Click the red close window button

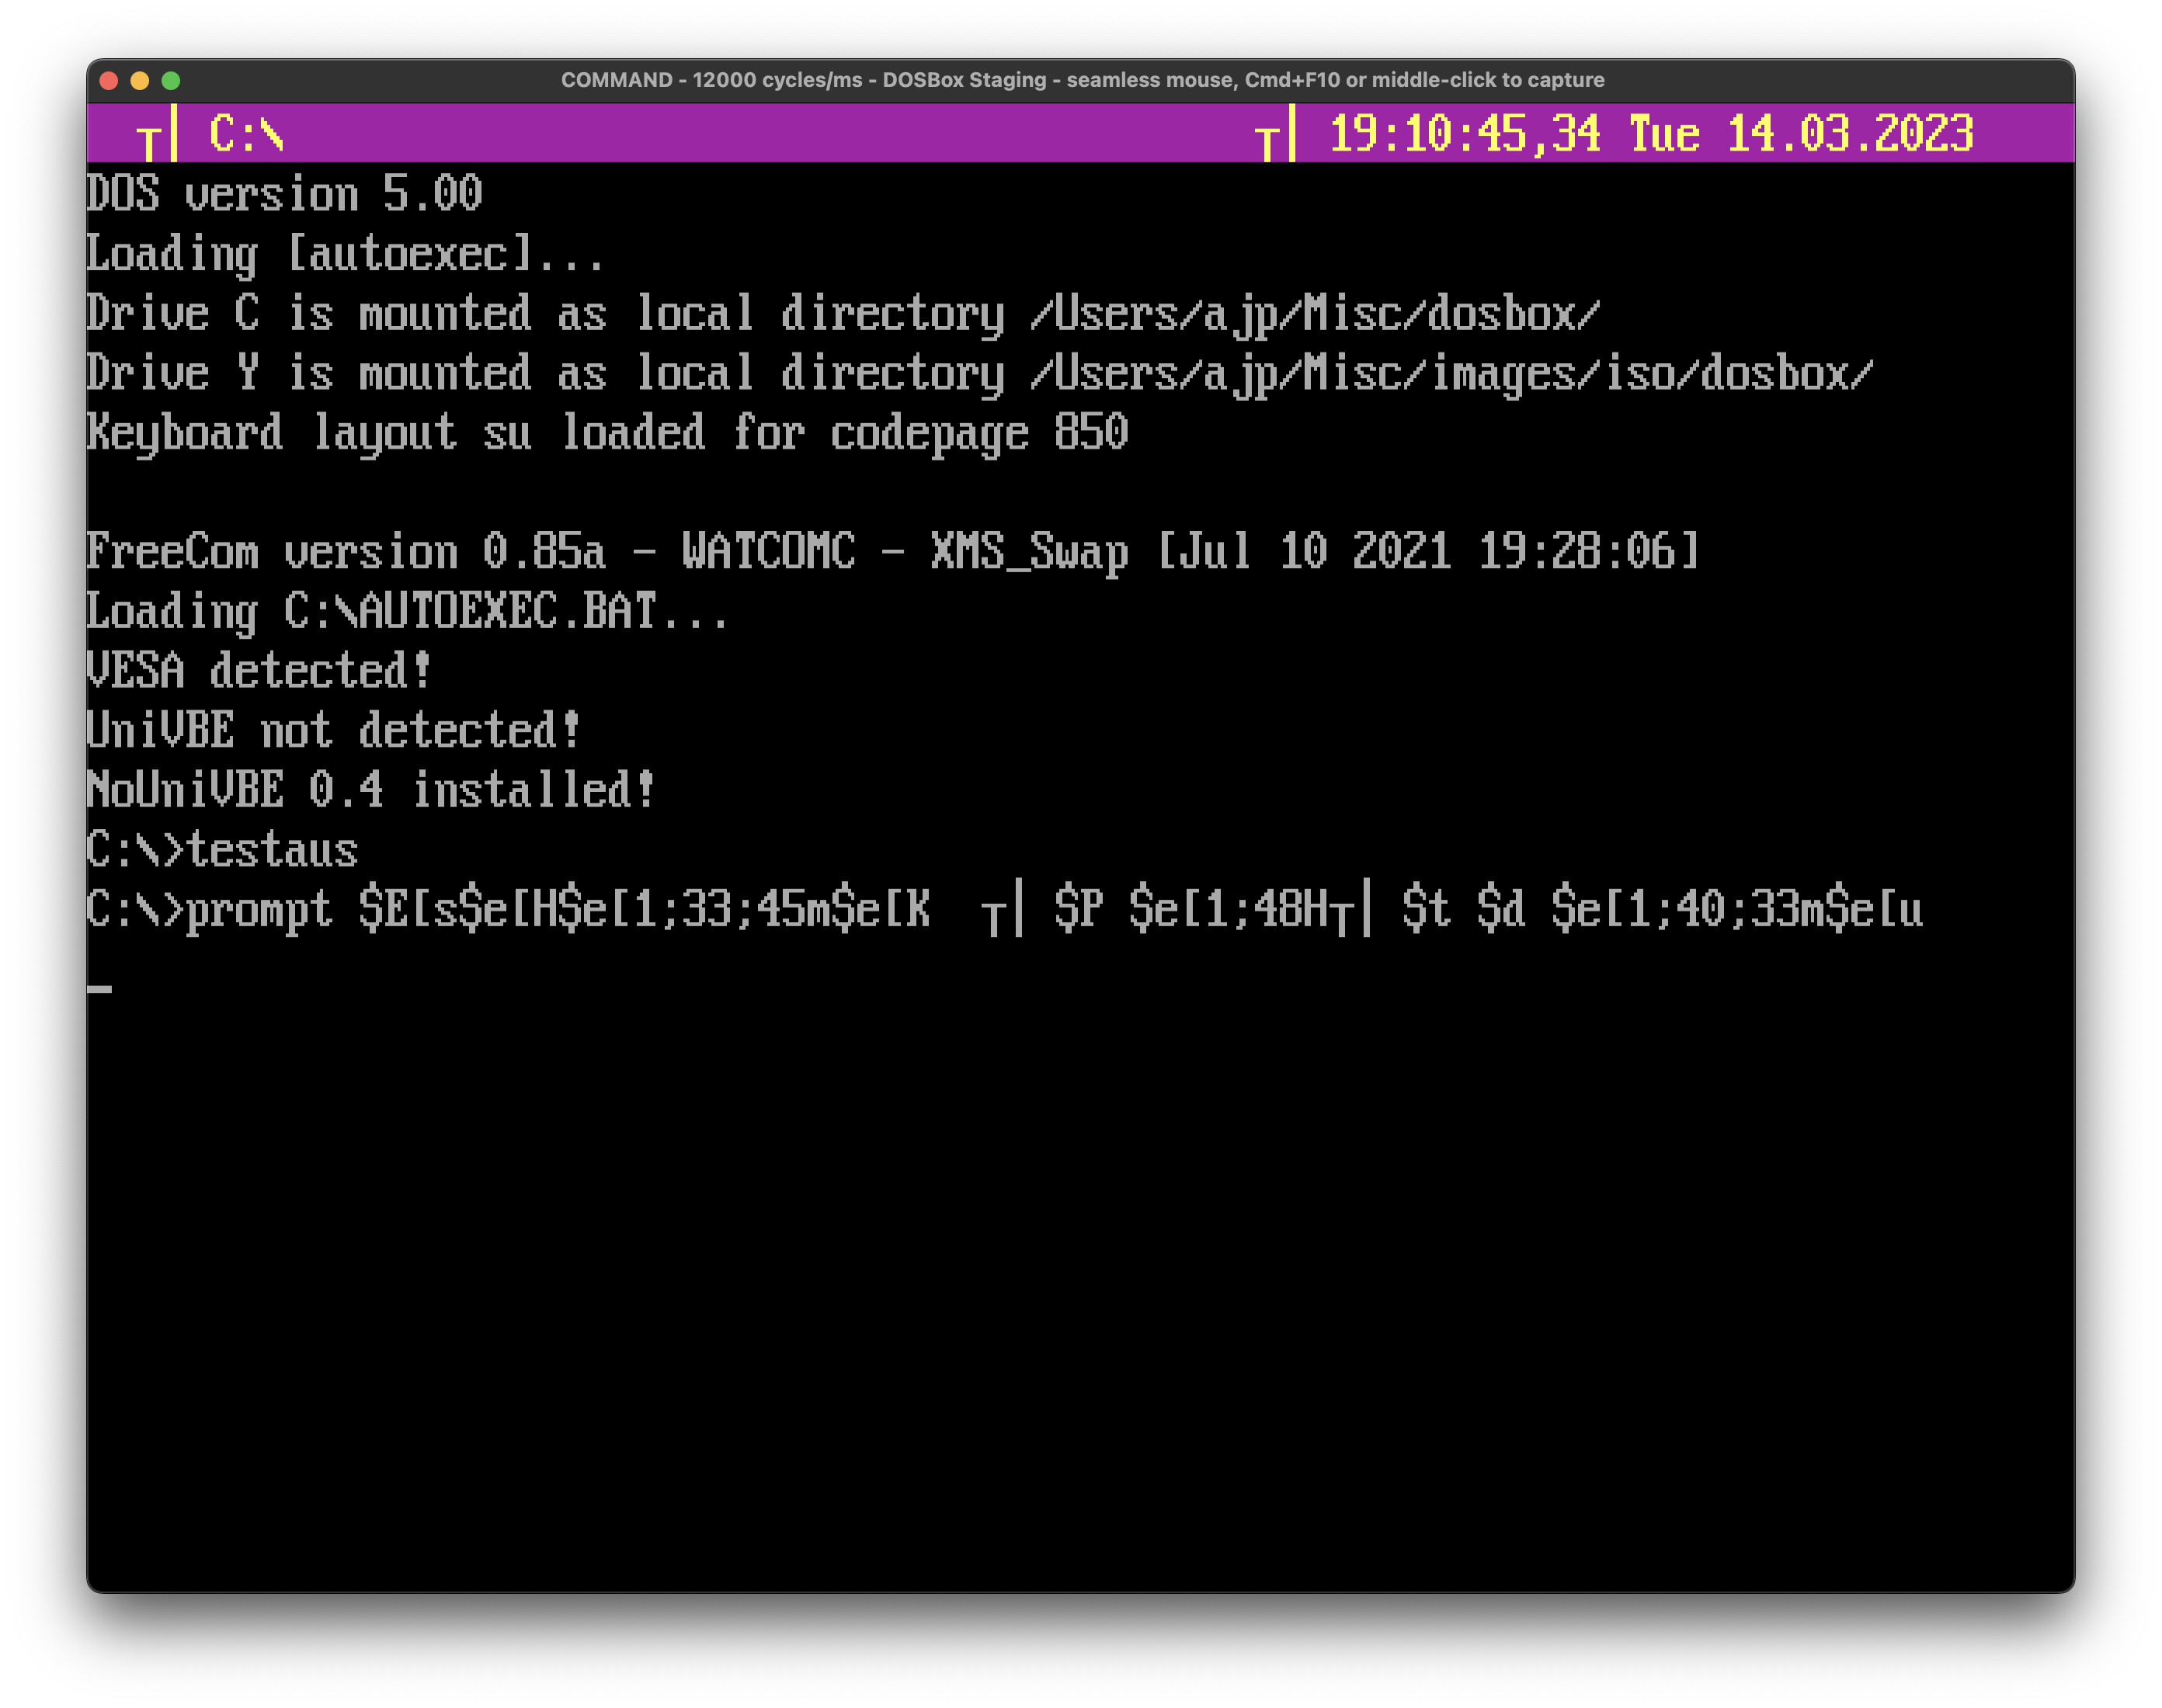110,81
